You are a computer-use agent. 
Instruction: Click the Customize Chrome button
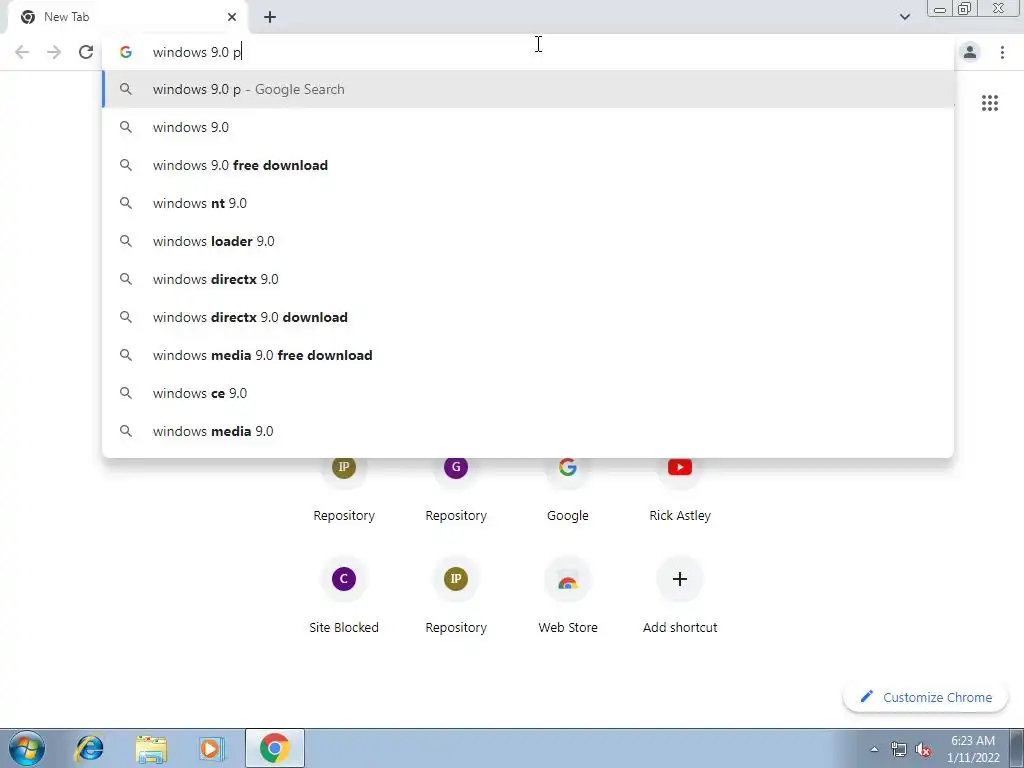(x=925, y=697)
